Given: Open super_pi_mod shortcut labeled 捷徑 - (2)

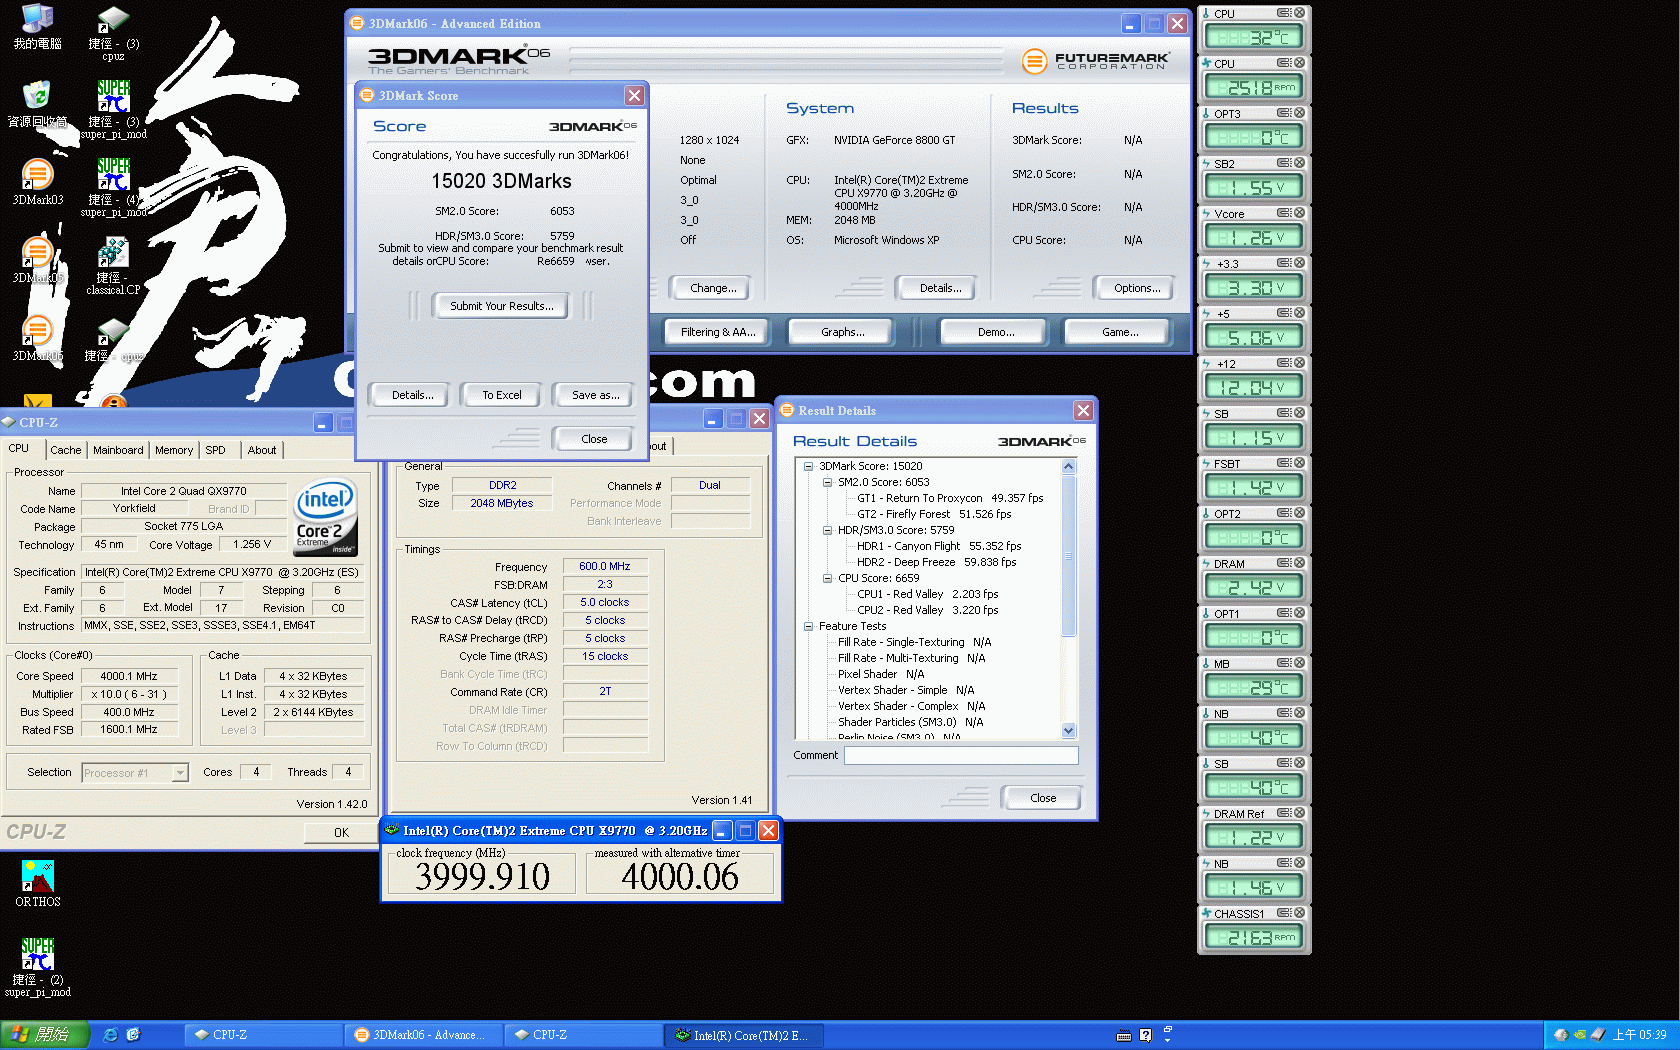Looking at the screenshot, I should pos(37,967).
